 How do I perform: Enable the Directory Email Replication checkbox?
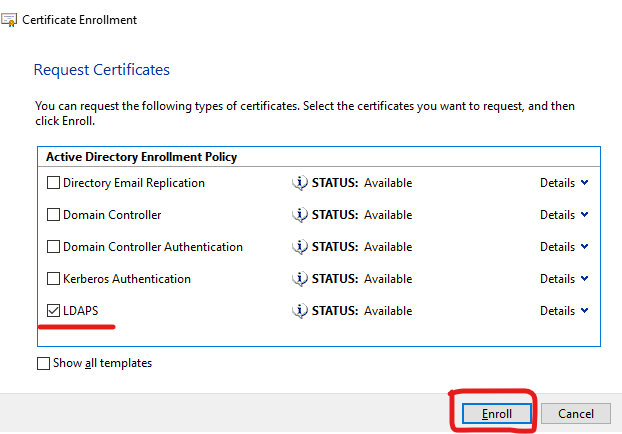tap(54, 183)
